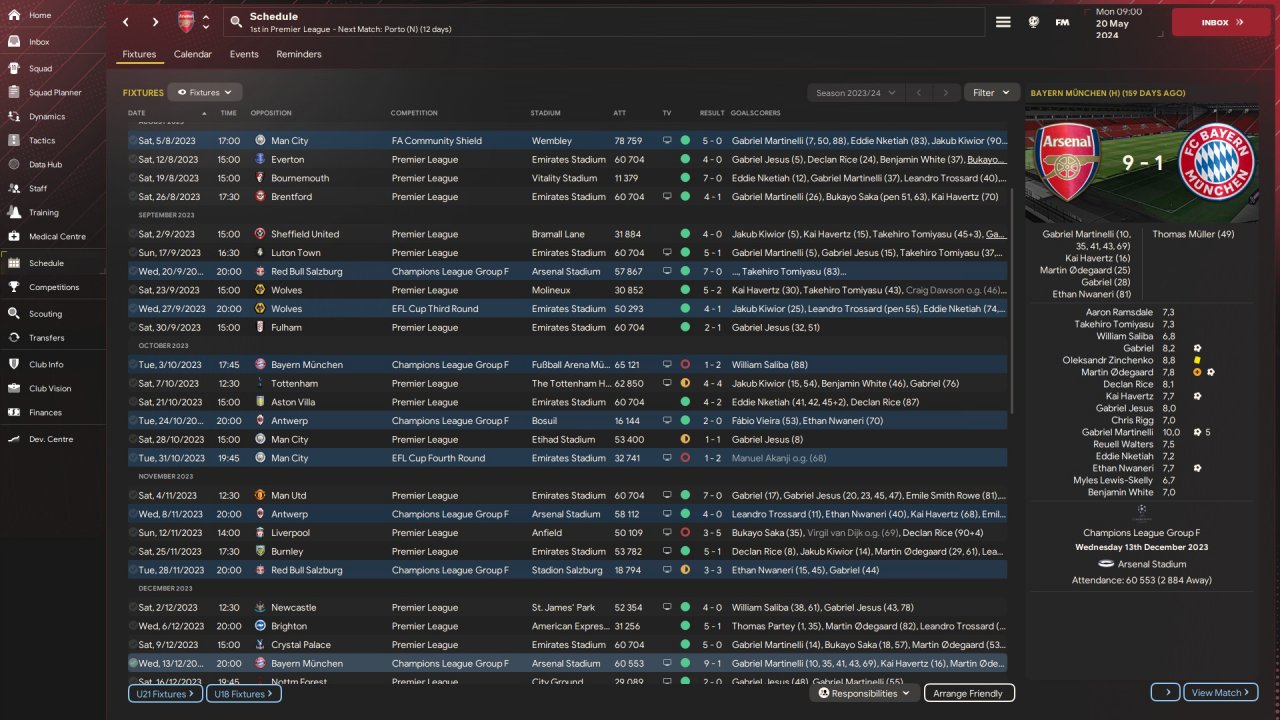Click the red result dot on Liverpool row
Image resolution: width=1280 pixels, height=720 pixels.
(685, 533)
